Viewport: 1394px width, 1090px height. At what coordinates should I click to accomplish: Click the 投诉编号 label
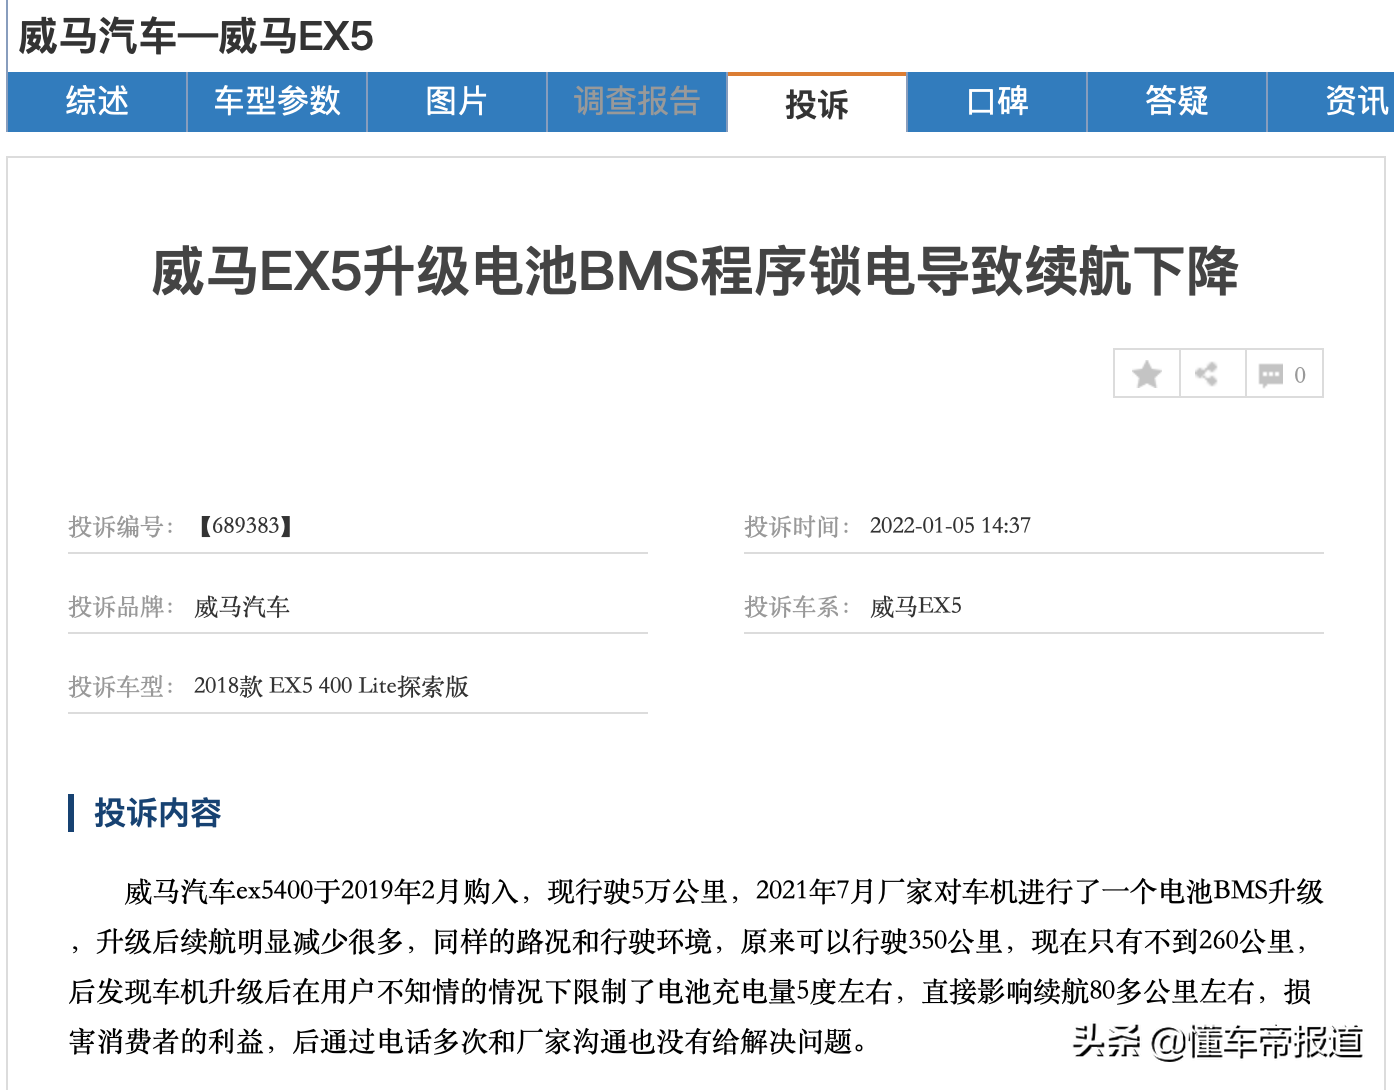[x=120, y=526]
